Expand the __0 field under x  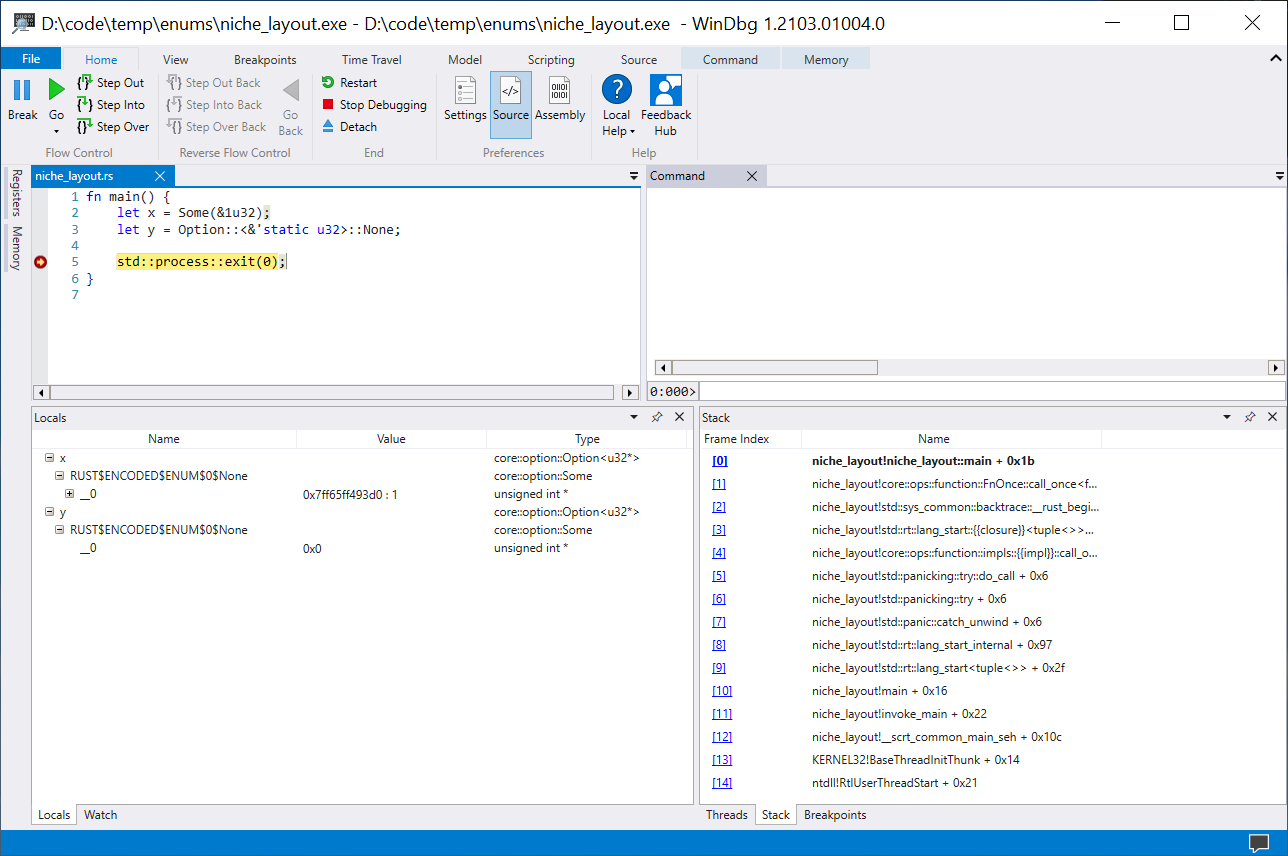click(x=69, y=494)
